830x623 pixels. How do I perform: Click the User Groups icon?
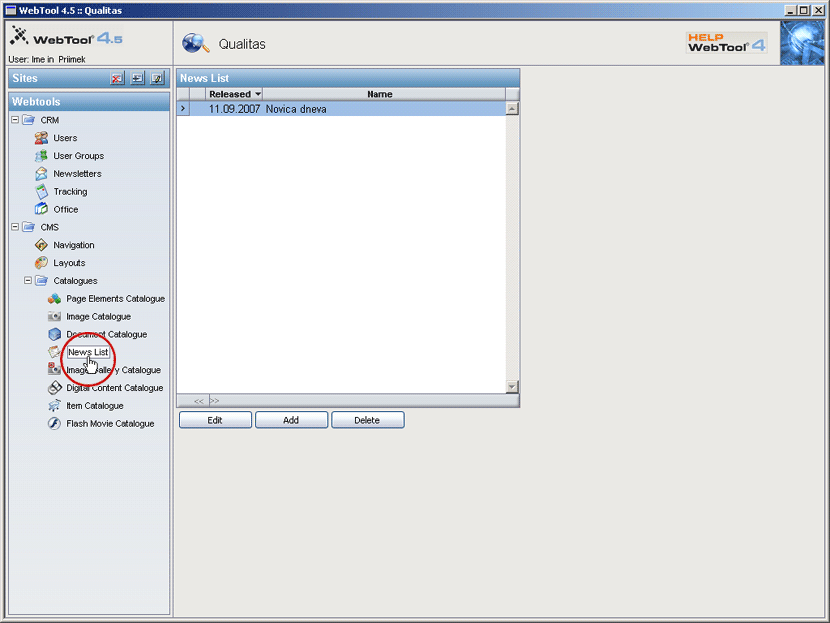pos(41,156)
